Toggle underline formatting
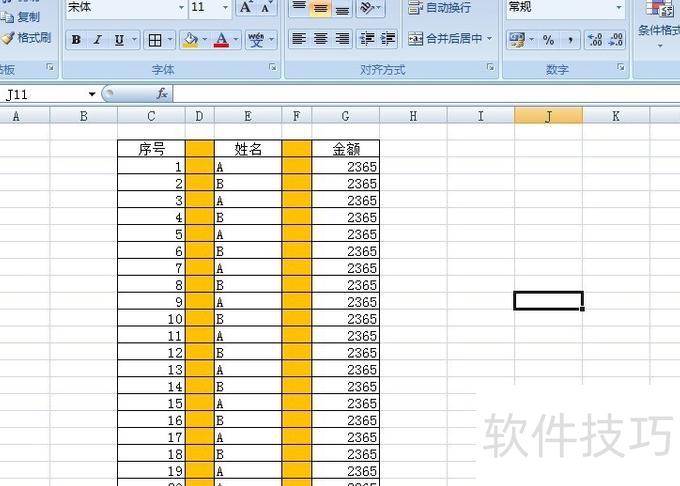Viewport: 680px width, 486px height. (x=119, y=40)
